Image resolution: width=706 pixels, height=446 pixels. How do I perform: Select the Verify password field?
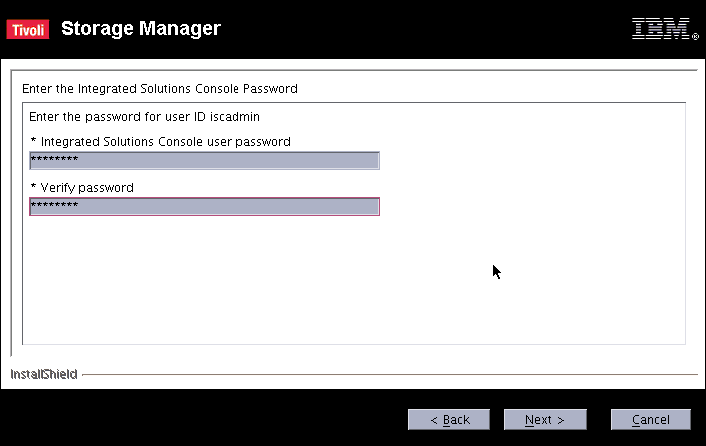click(204, 207)
